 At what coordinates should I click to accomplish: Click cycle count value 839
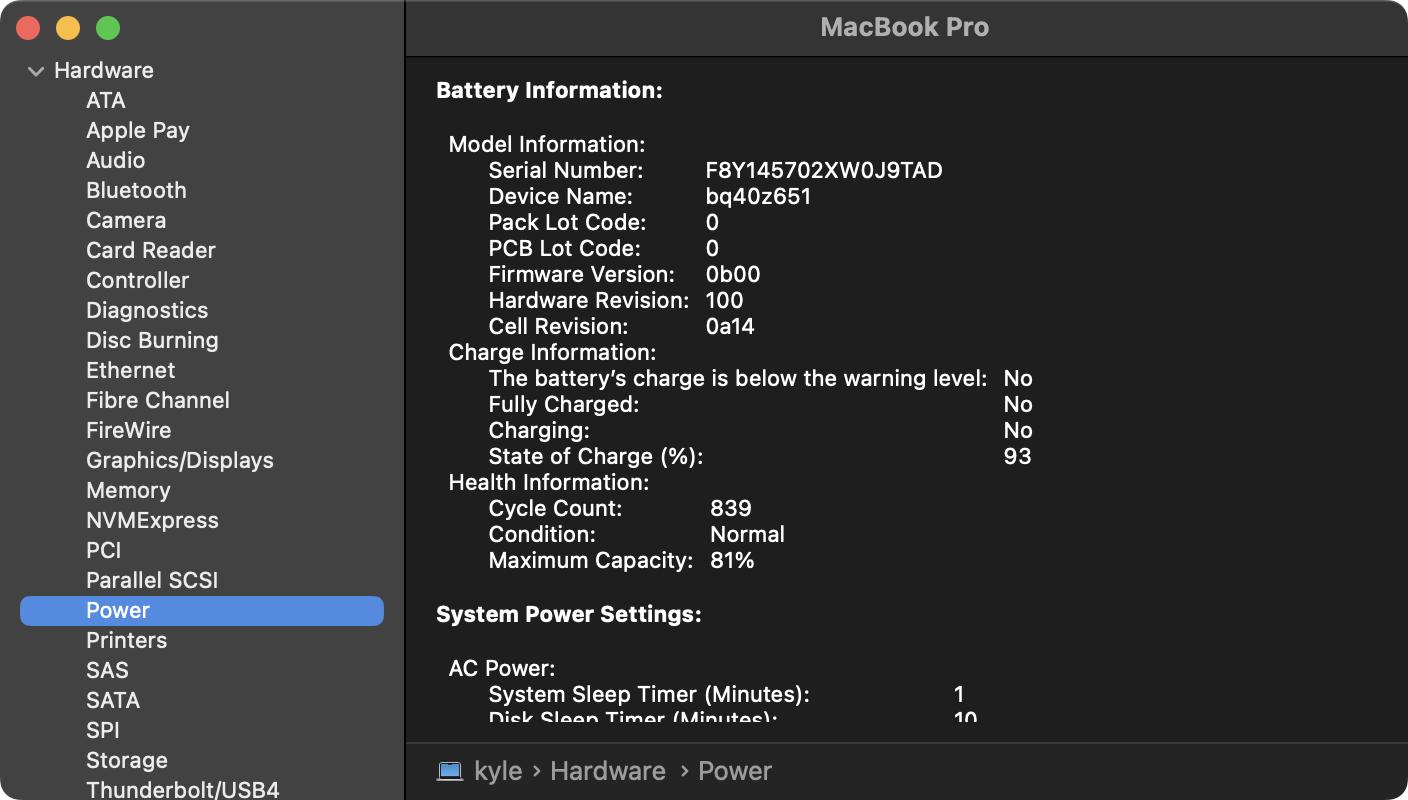tap(731, 508)
